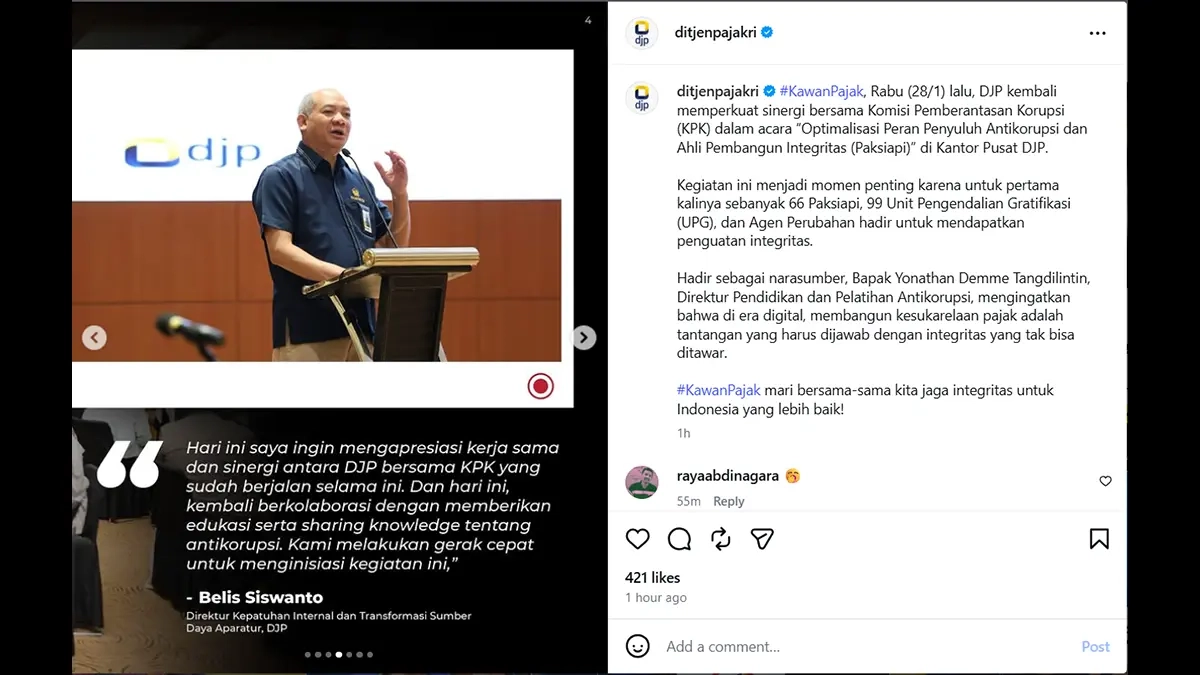Reply to rayaabdinagara's comment
The image size is (1200, 675).
(x=729, y=501)
